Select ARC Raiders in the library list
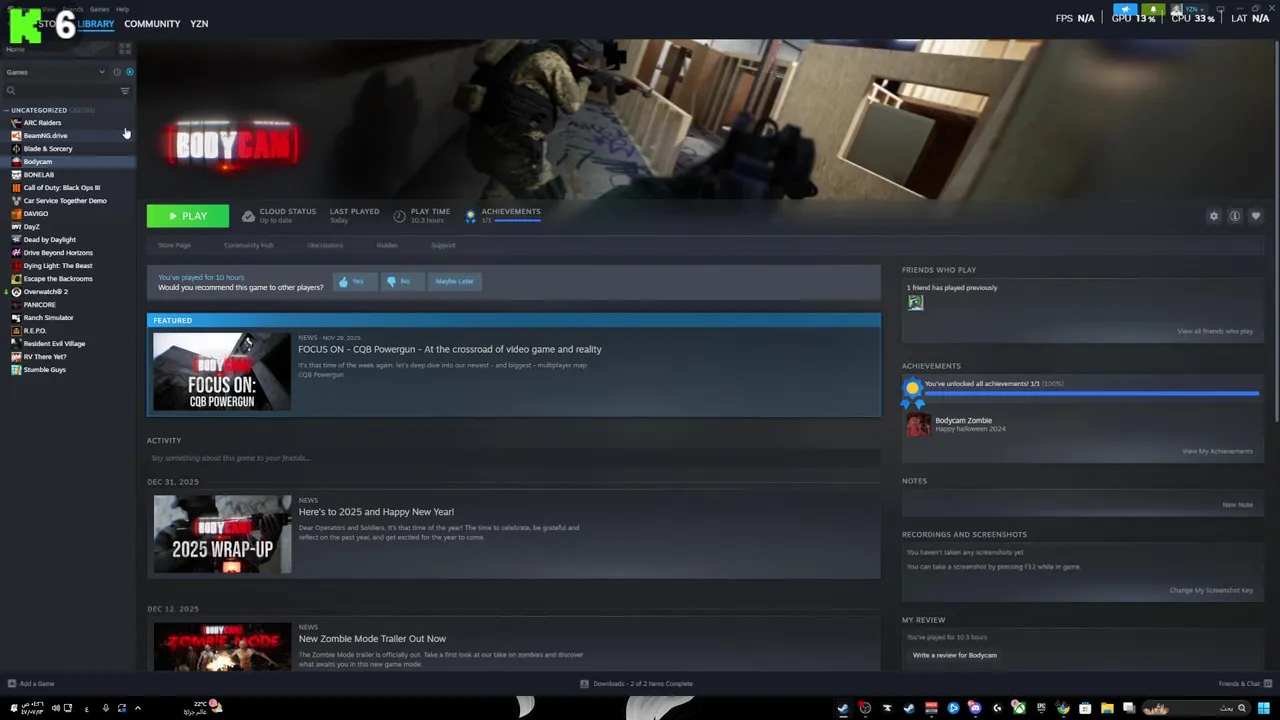The height and width of the screenshot is (720, 1280). point(42,123)
